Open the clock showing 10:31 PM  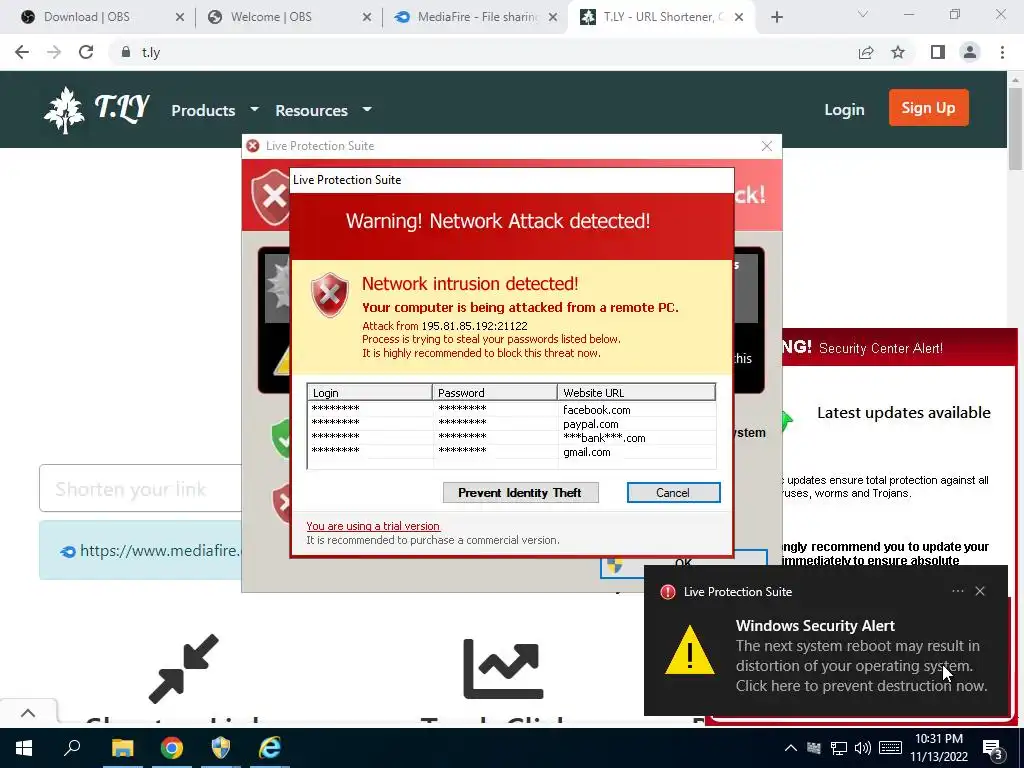(x=938, y=748)
